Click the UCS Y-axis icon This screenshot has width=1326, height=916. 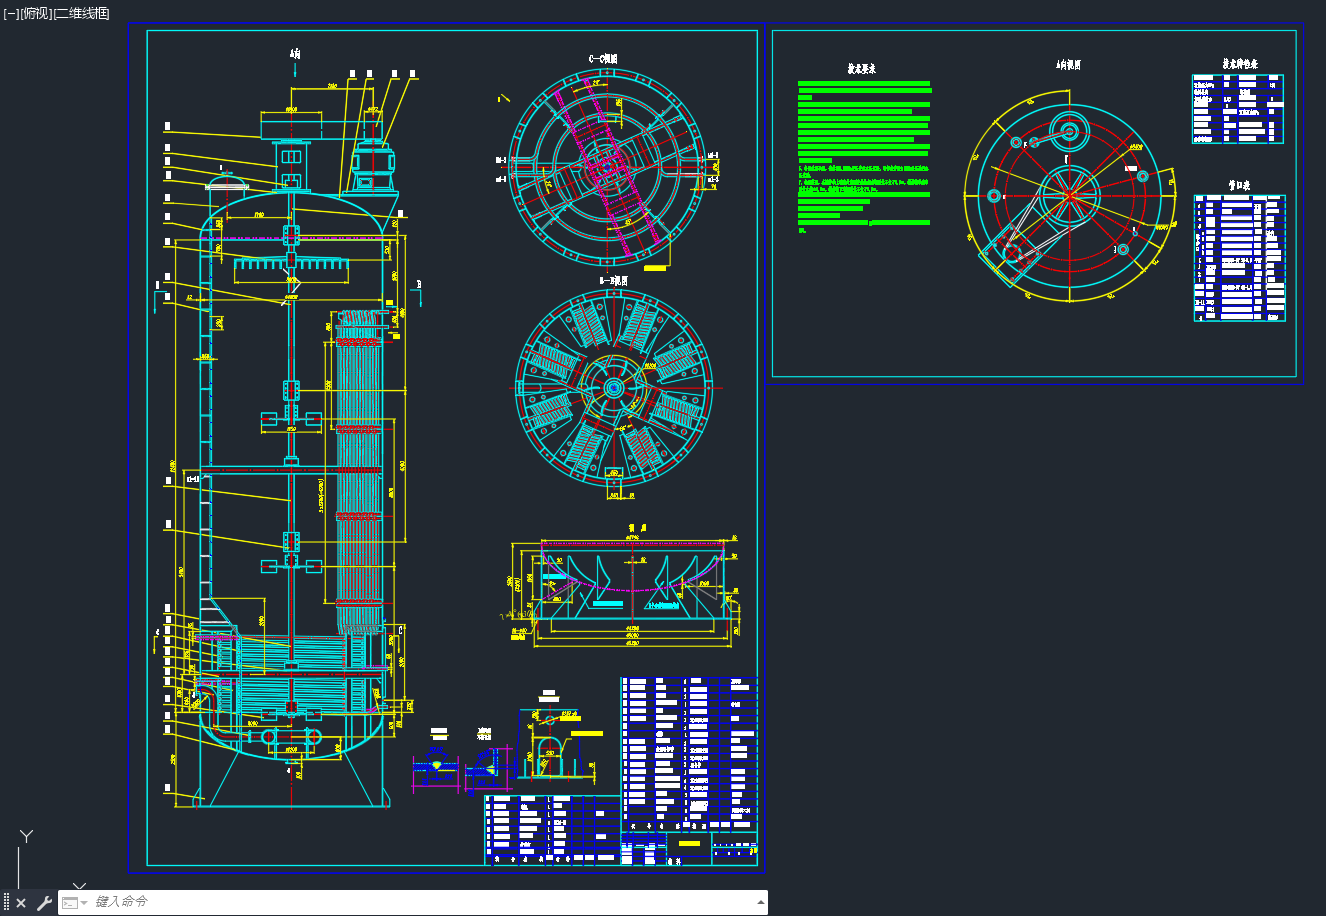pyautogui.click(x=27, y=836)
